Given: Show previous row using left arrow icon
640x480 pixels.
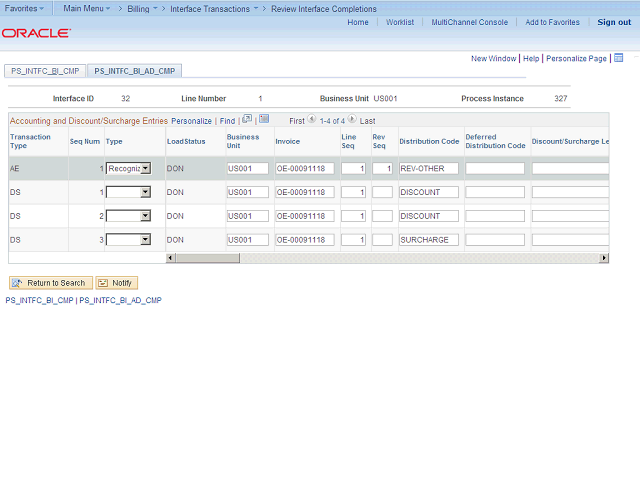Looking at the screenshot, I should pos(312,120).
